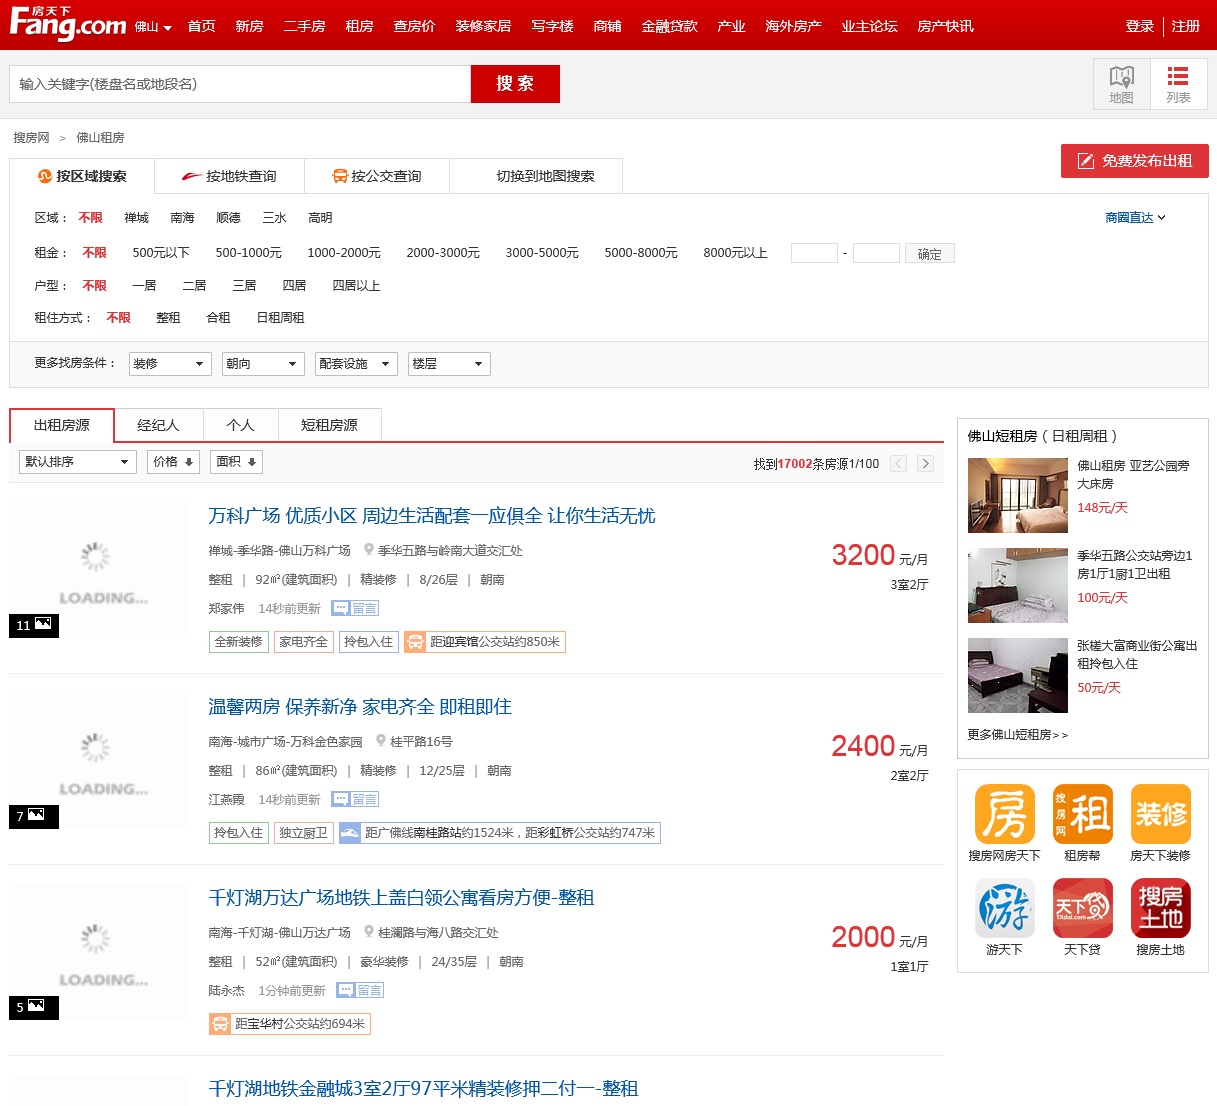Image resolution: width=1217 pixels, height=1106 pixels.
Task: Open 搜房土地 app icon
Action: (1161, 908)
